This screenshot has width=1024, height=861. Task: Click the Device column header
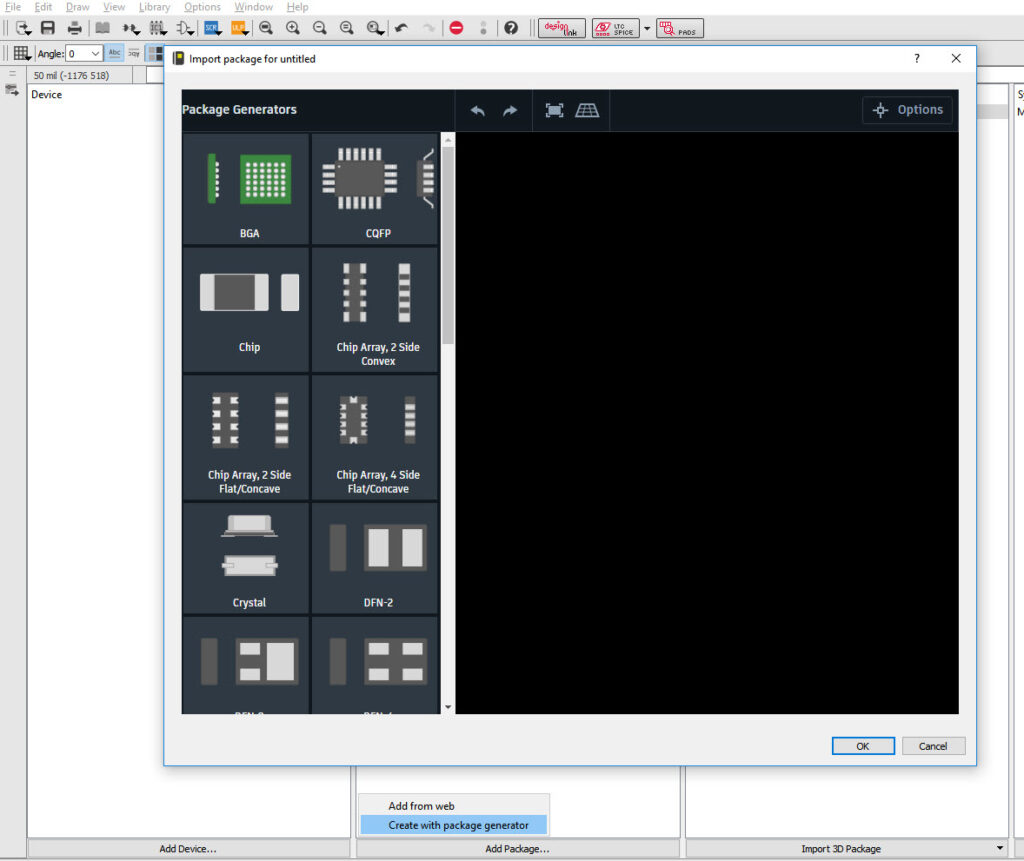click(46, 95)
